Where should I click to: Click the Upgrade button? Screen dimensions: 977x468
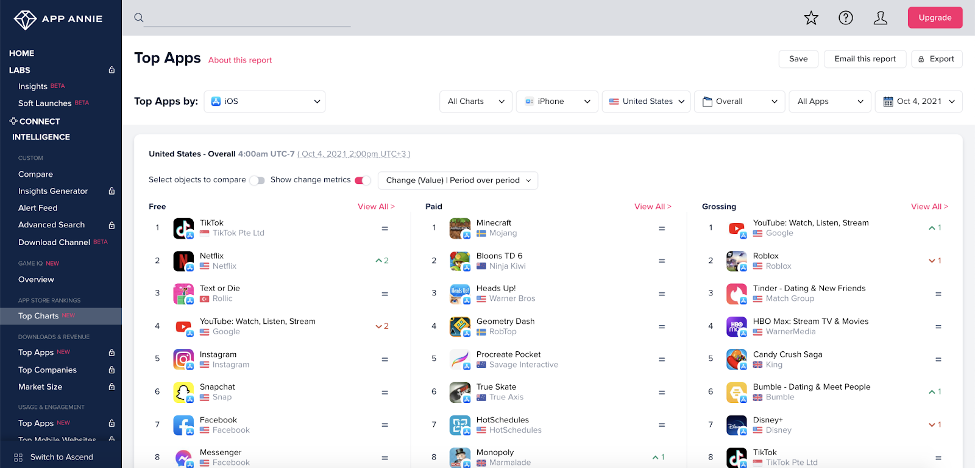tap(935, 17)
